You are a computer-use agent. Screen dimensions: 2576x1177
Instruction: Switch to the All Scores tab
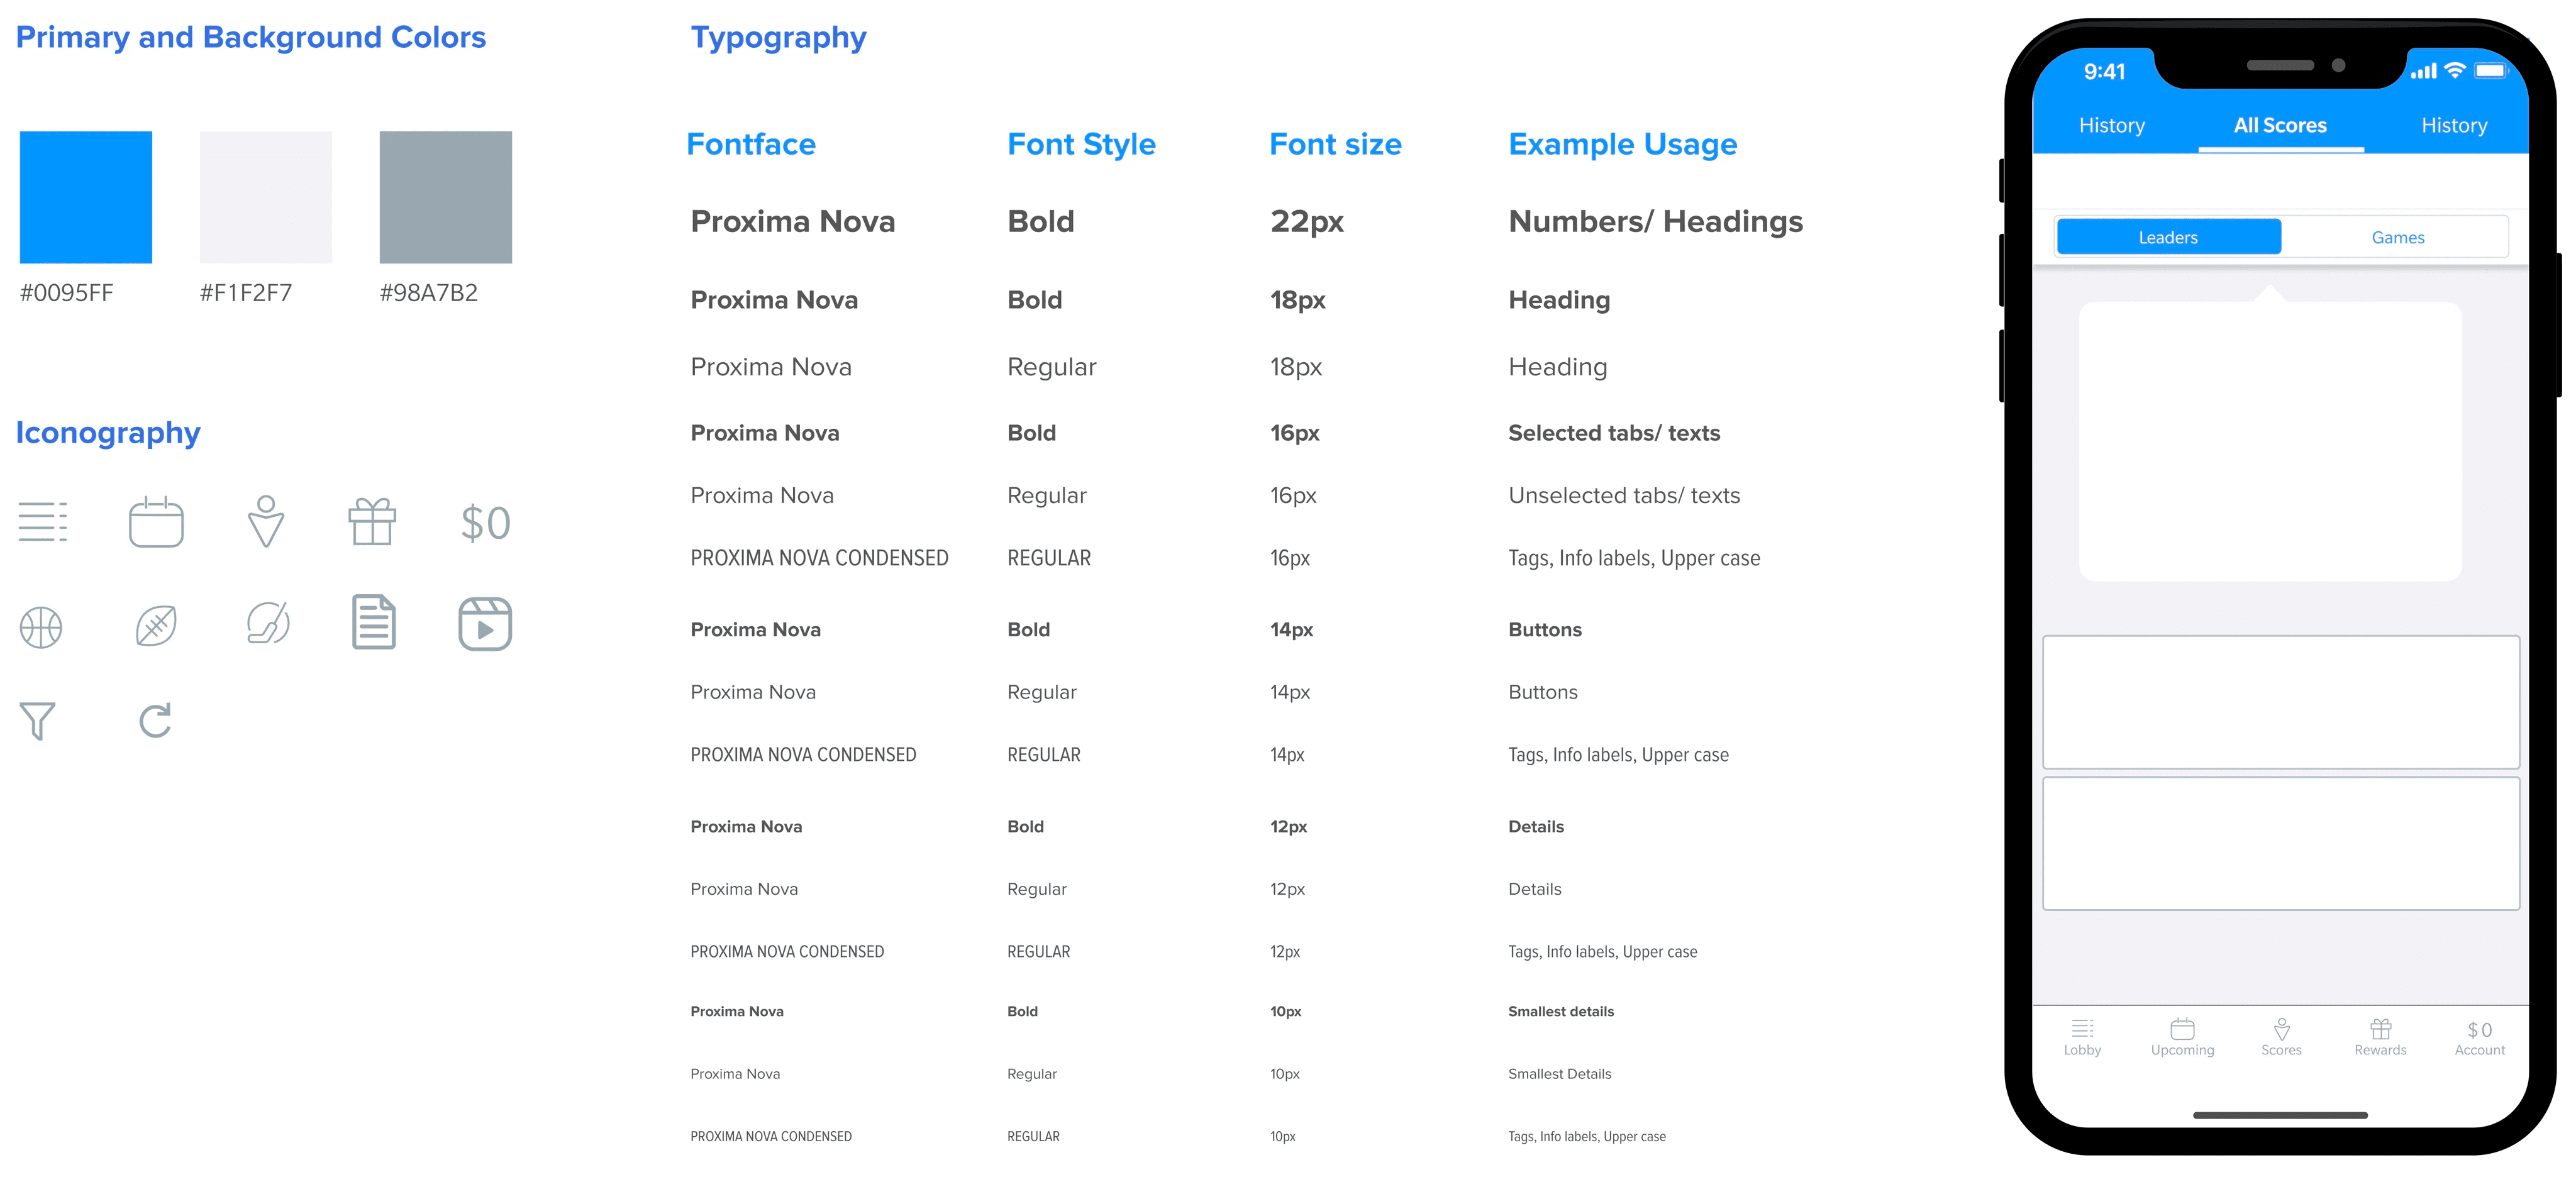[x=2280, y=126]
